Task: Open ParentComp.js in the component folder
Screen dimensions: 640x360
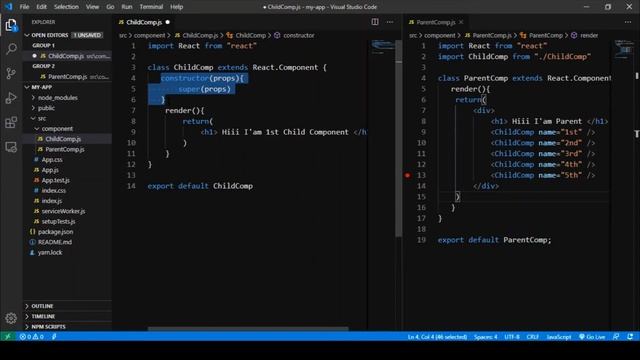Action: pyautogui.click(x=67, y=149)
